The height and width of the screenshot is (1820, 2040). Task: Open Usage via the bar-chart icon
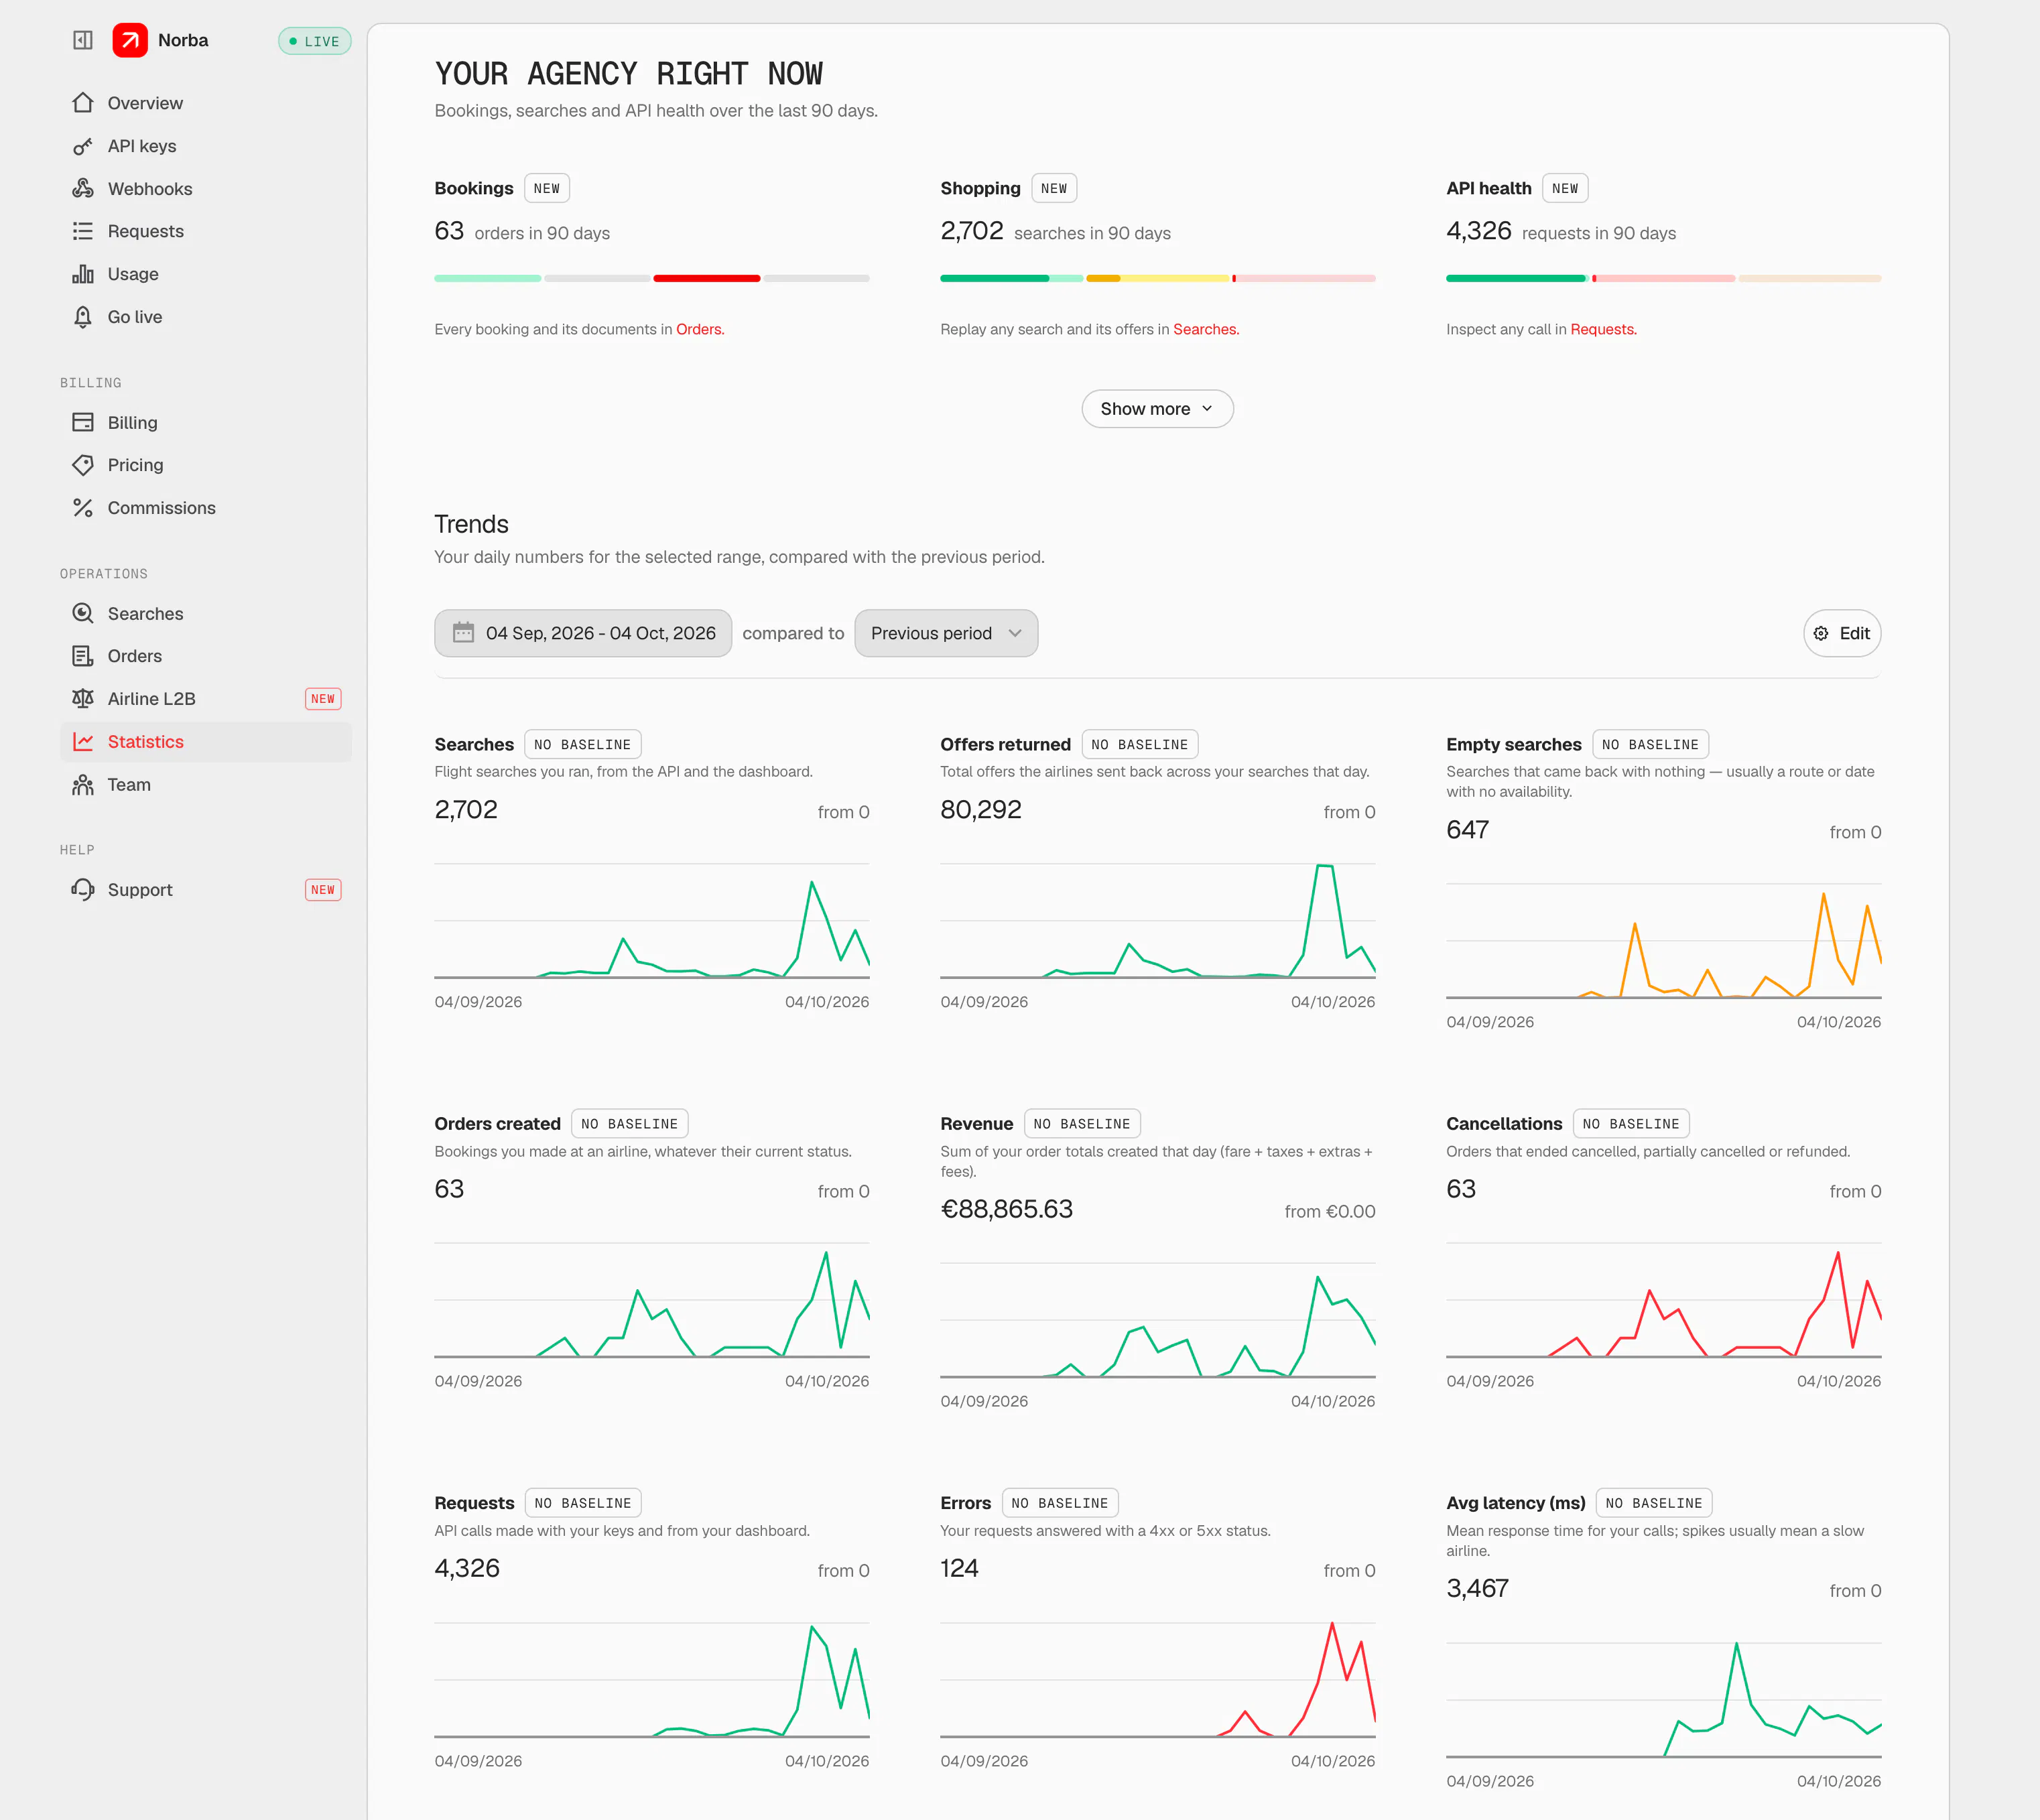(83, 274)
